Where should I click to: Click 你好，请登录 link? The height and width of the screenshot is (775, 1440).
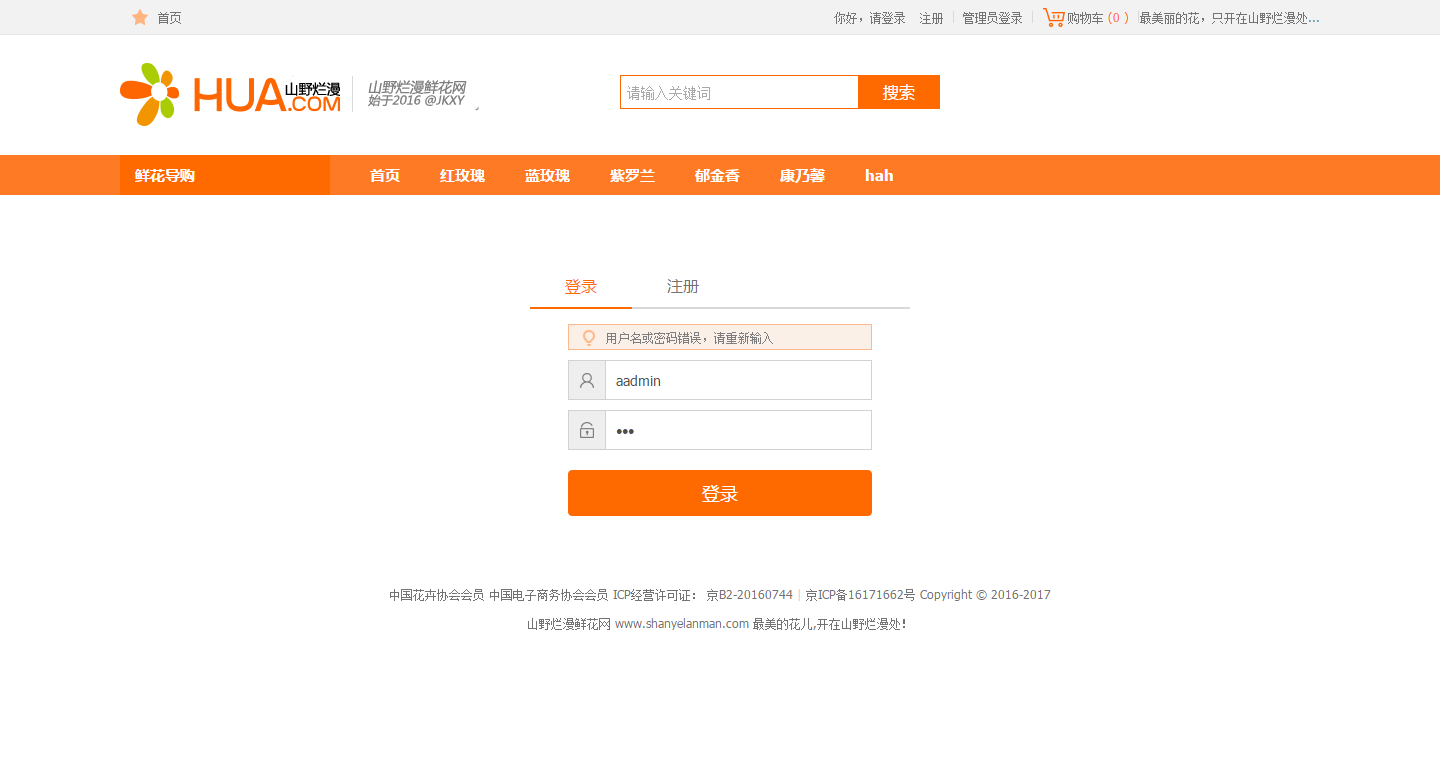tap(870, 18)
